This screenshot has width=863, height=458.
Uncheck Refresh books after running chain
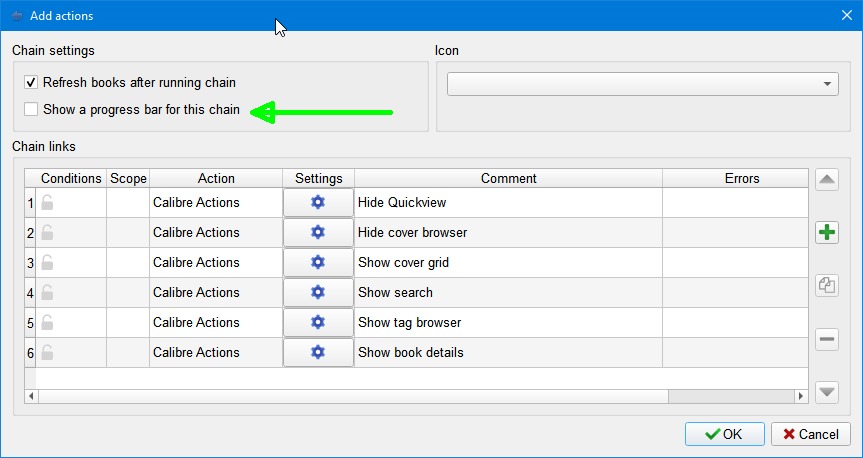[32, 83]
